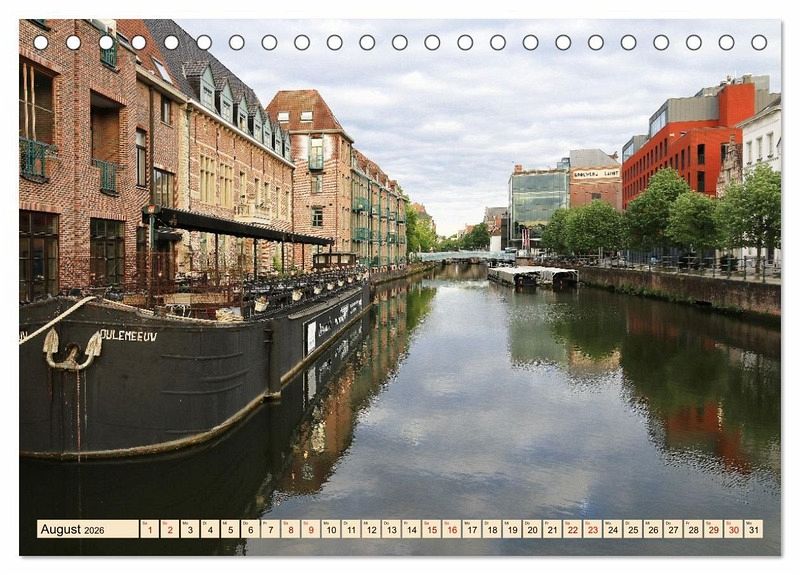Image resolution: width=800 pixels, height=575 pixels.
Task: Select Sunday the 9th date cell
Action: tap(310, 529)
